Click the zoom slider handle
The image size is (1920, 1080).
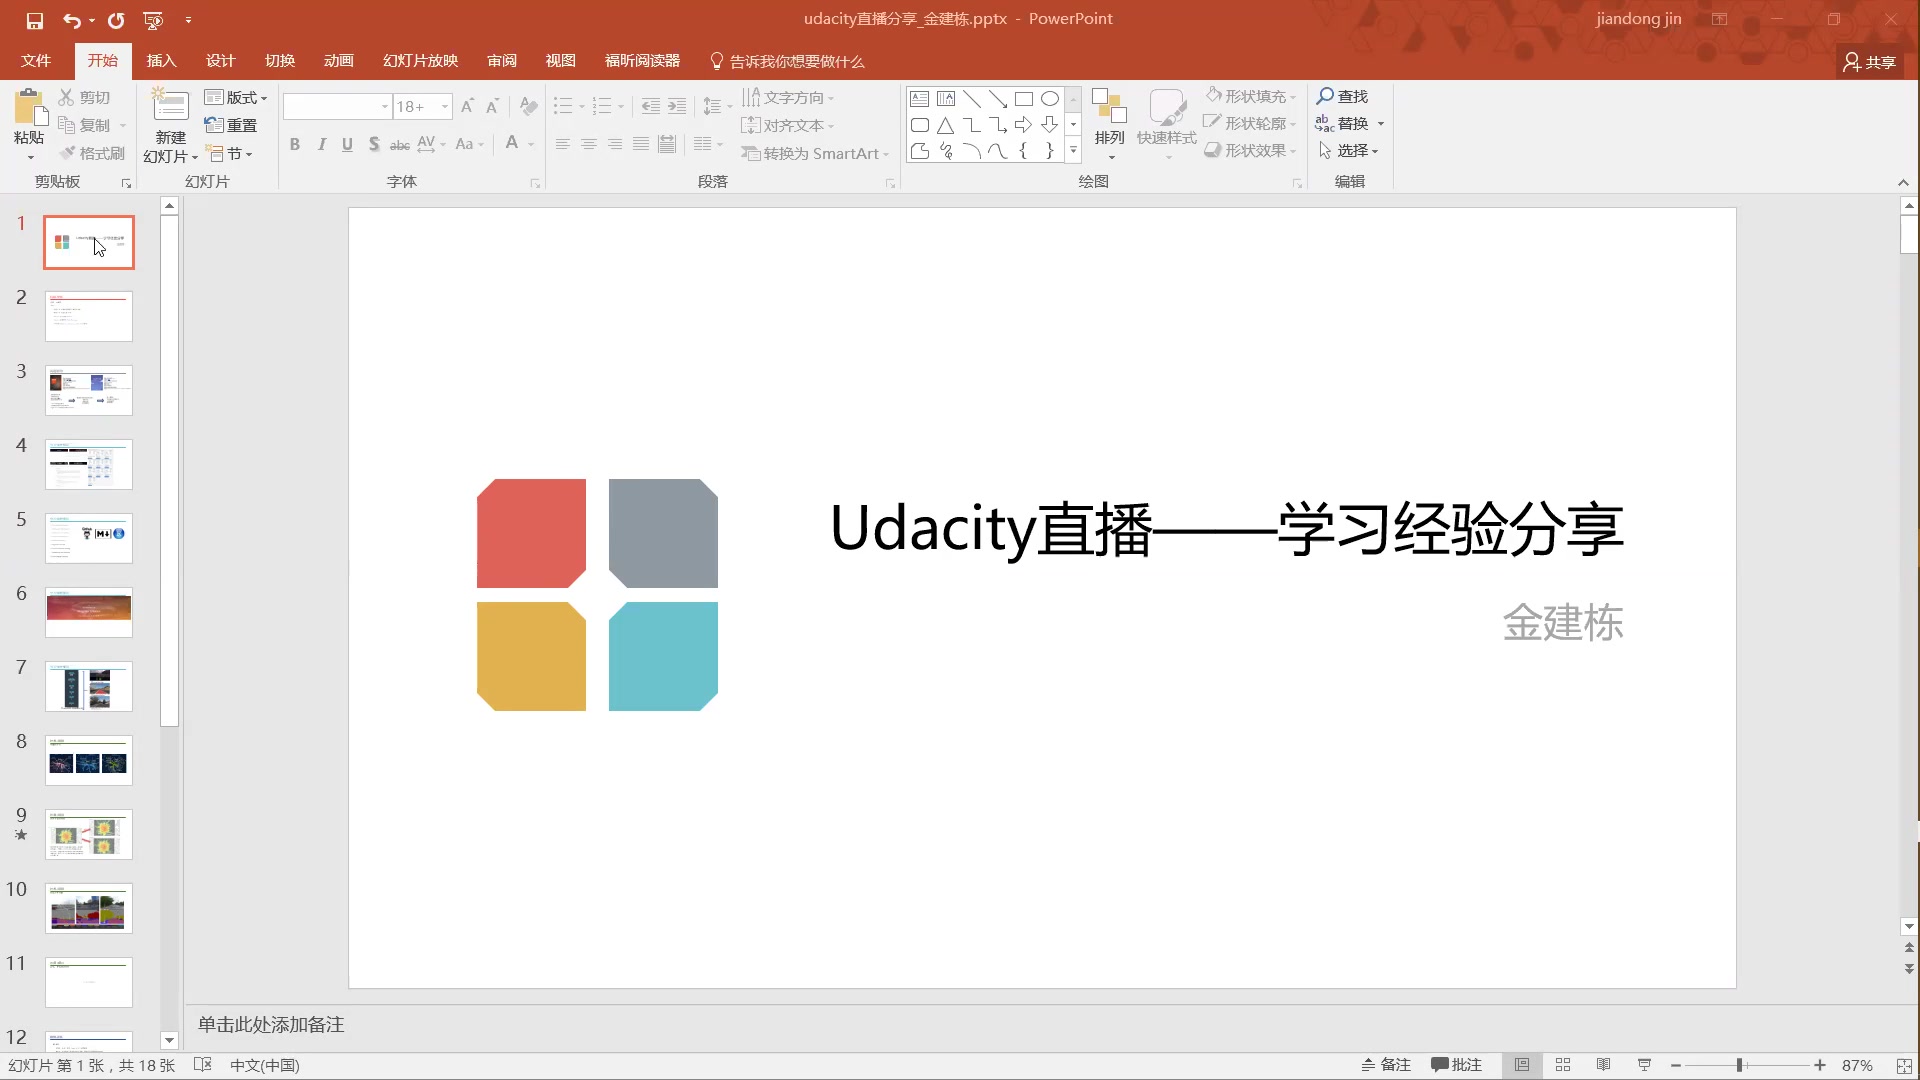click(1740, 1066)
